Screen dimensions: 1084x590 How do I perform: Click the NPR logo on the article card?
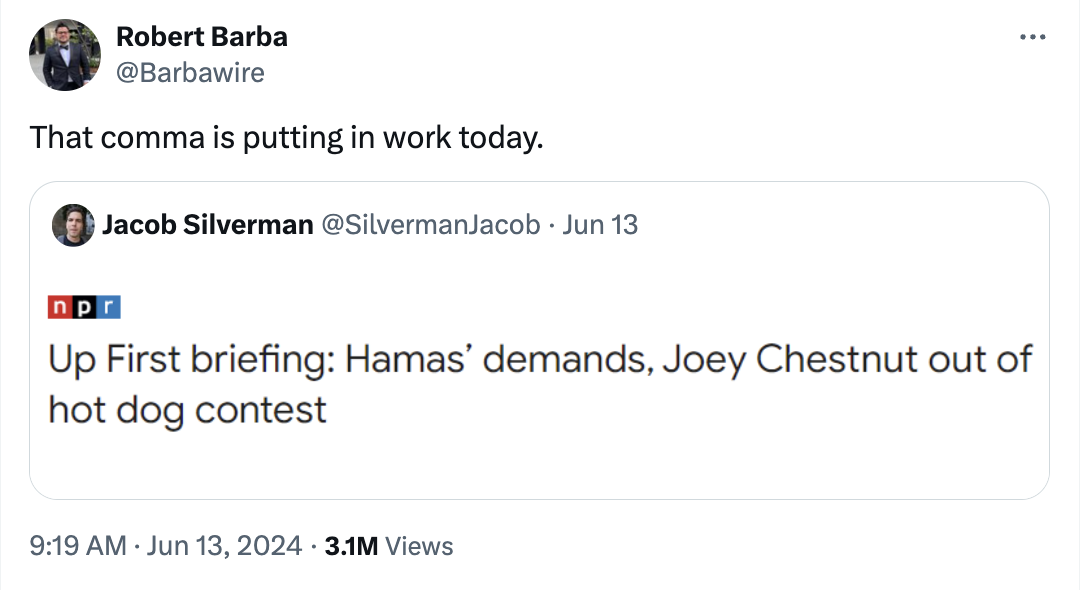point(84,306)
